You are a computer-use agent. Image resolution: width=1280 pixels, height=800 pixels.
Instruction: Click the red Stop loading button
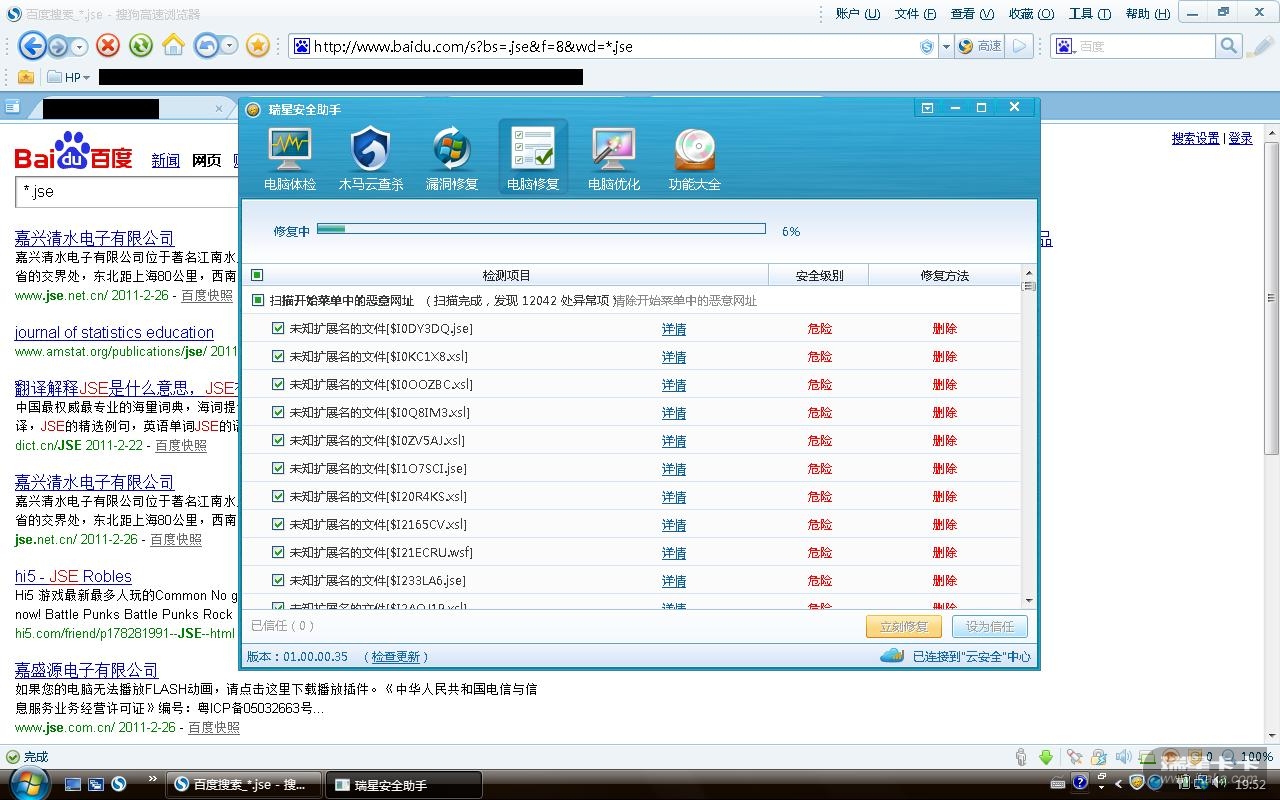pos(108,45)
